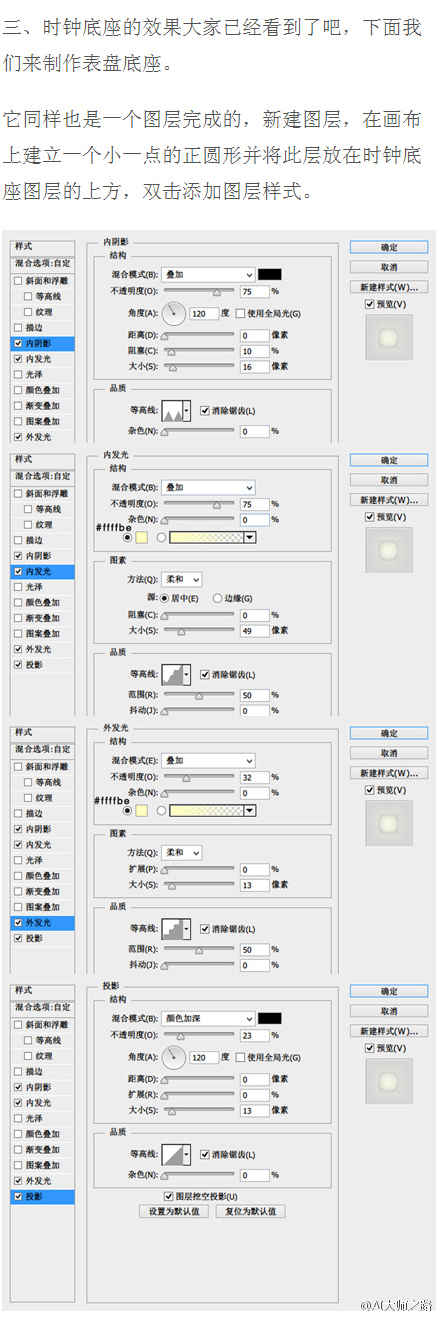Open 方法 dropdown in 外发光 dialog

[182, 853]
